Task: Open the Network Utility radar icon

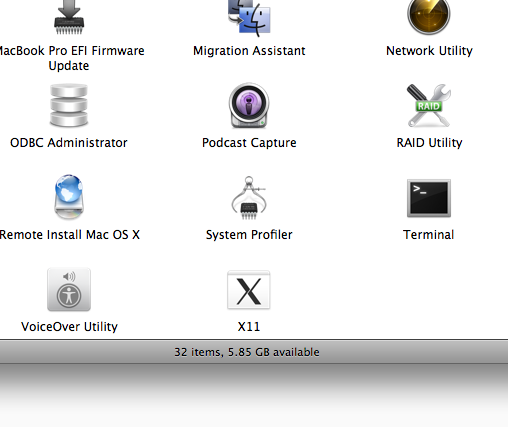Action: (x=429, y=17)
